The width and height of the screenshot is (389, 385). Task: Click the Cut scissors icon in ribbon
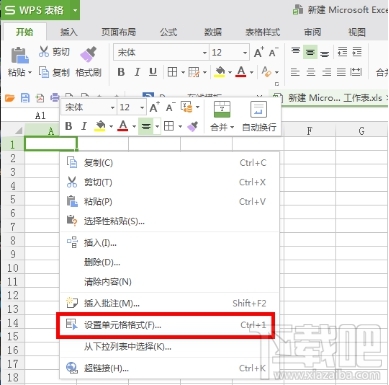pyautogui.click(x=44, y=51)
